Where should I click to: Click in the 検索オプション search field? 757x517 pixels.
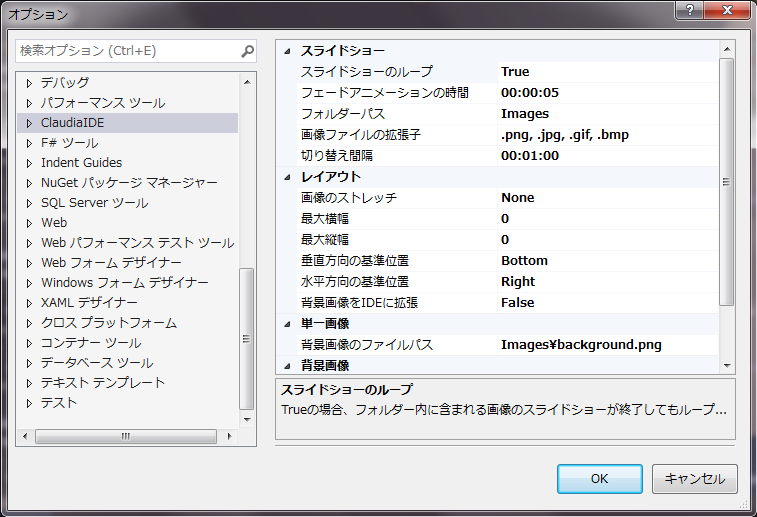coord(125,51)
